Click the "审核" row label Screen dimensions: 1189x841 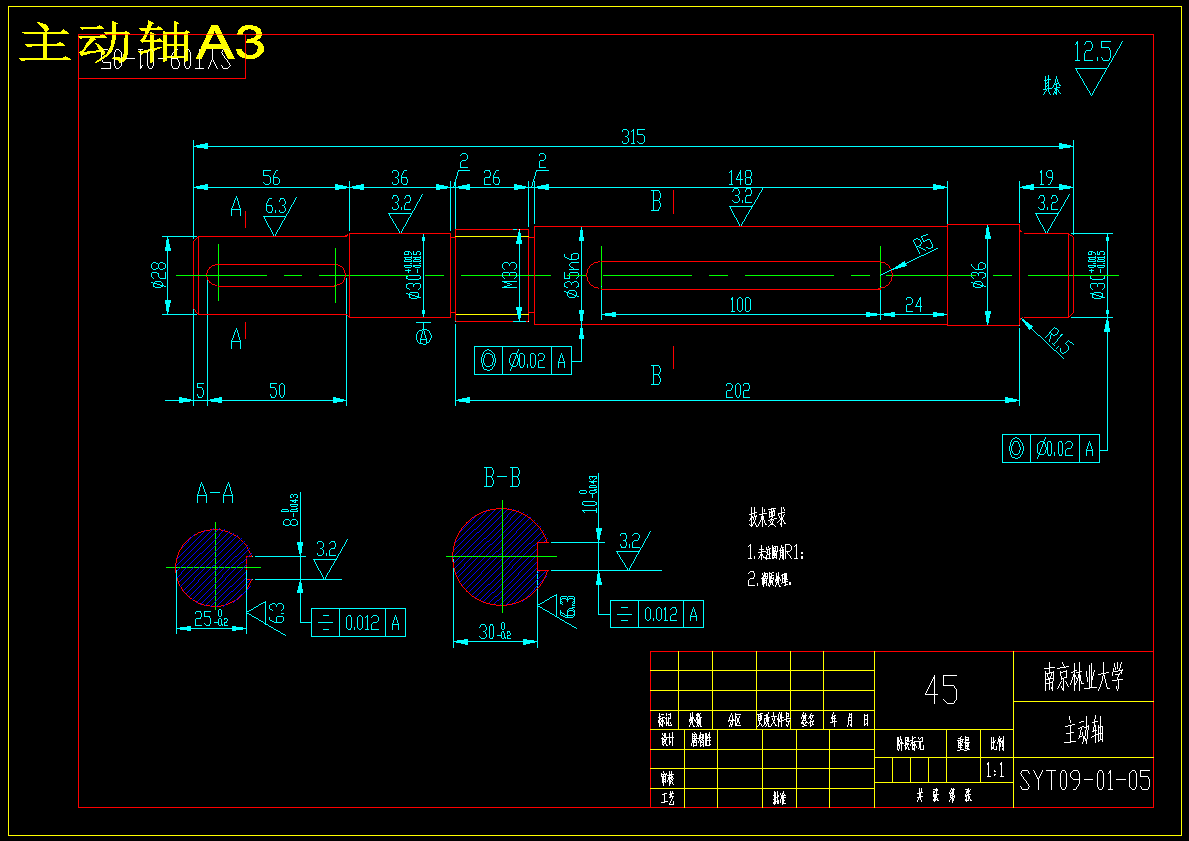pyautogui.click(x=667, y=779)
